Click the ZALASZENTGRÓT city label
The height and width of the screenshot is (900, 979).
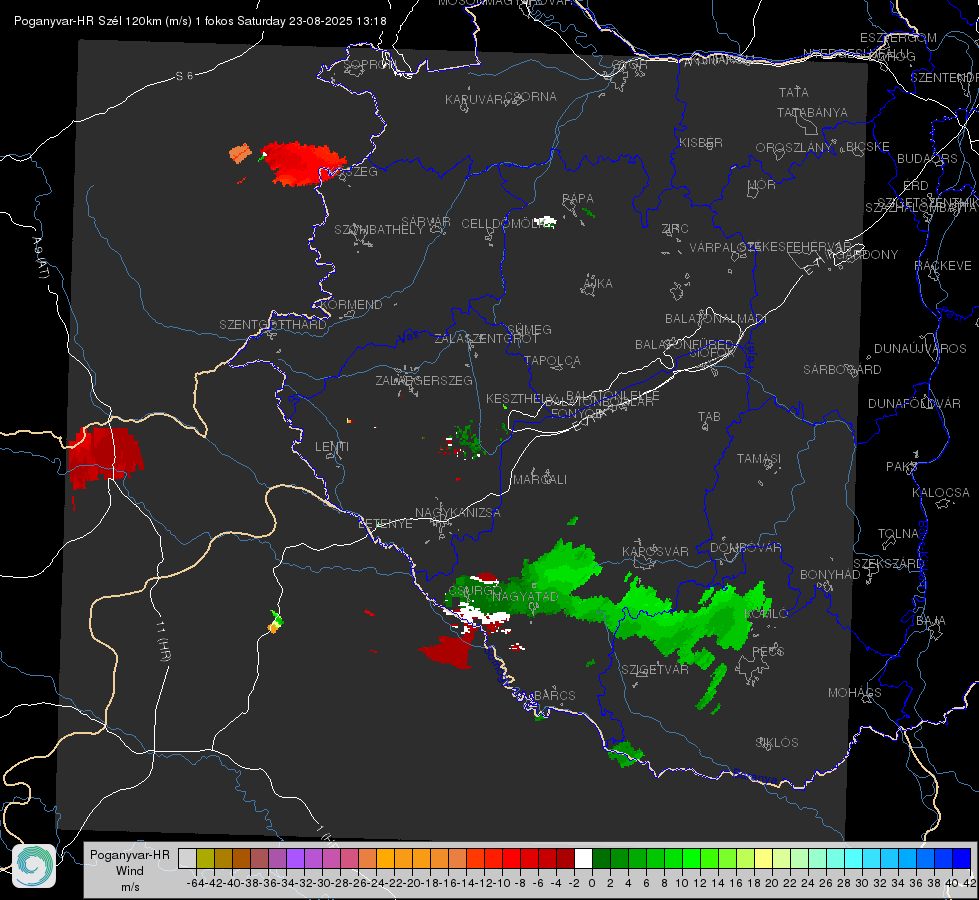pos(486,339)
